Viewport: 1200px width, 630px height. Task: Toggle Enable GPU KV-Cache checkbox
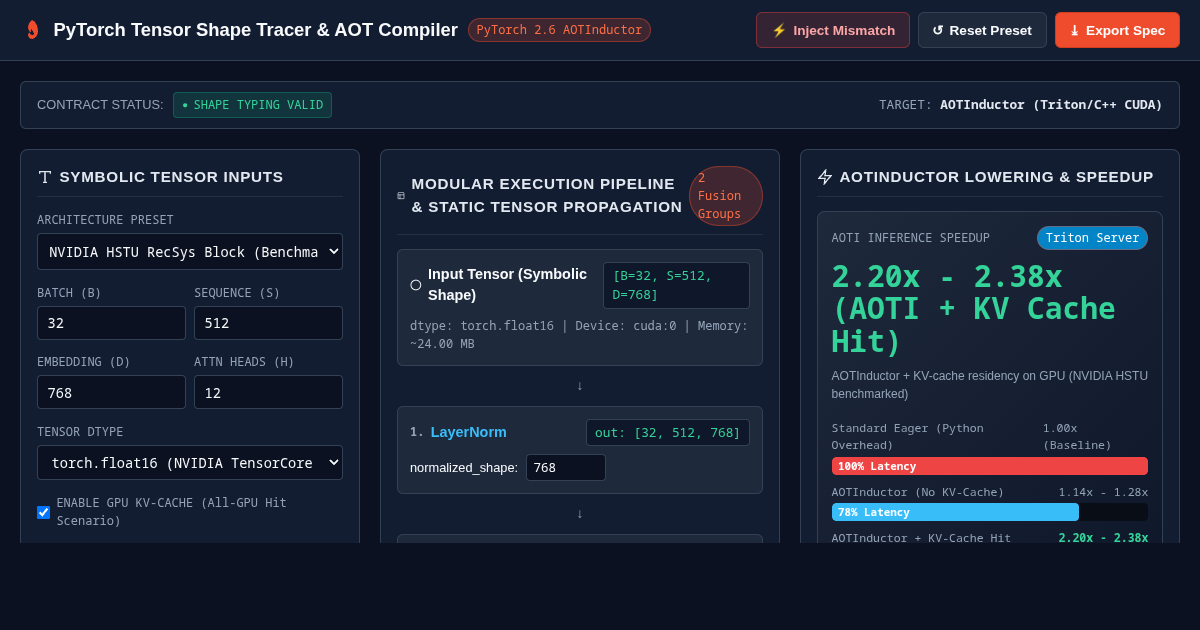pyautogui.click(x=43, y=512)
